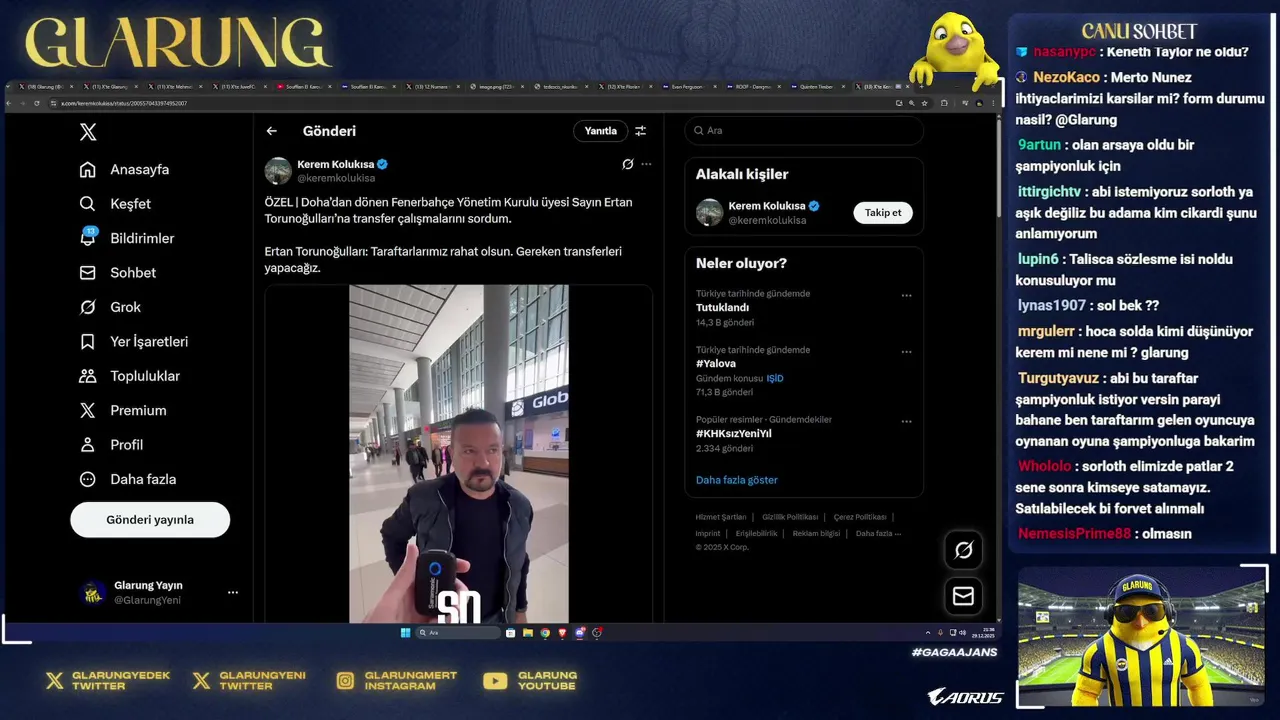
Task: Open Keşfet explore page
Action: [x=115, y=204]
